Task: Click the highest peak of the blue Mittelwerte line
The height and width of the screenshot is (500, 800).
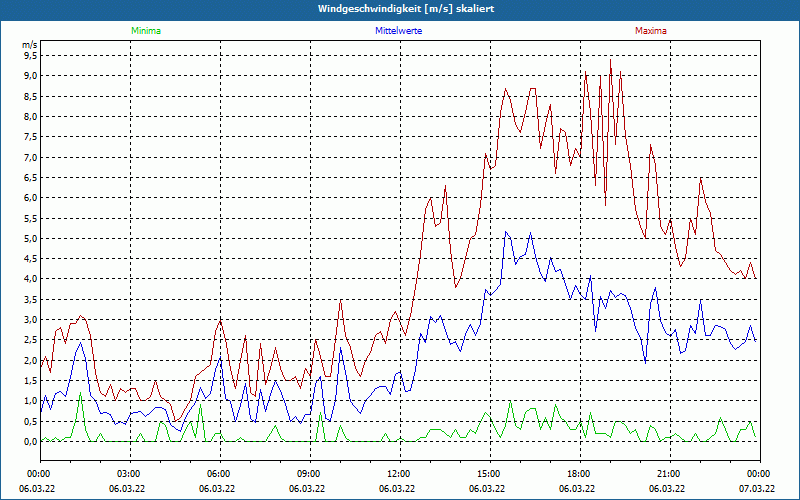Action: (x=531, y=233)
